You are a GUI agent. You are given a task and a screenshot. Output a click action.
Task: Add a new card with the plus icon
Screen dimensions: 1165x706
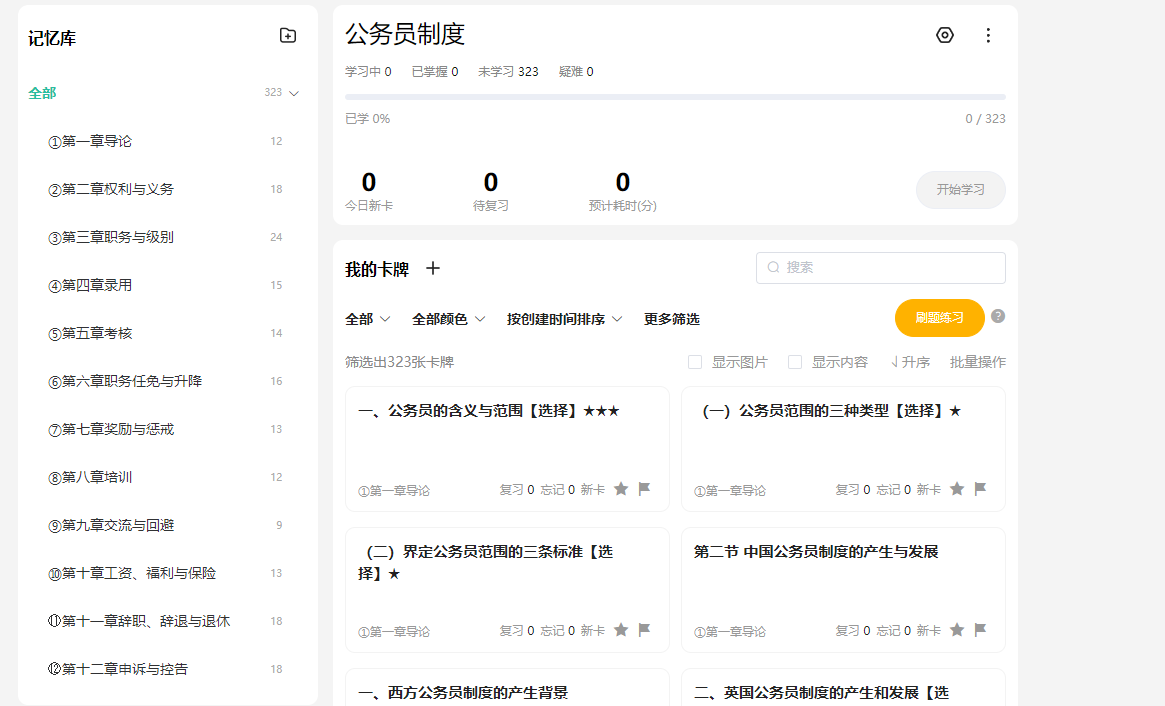coord(432,268)
